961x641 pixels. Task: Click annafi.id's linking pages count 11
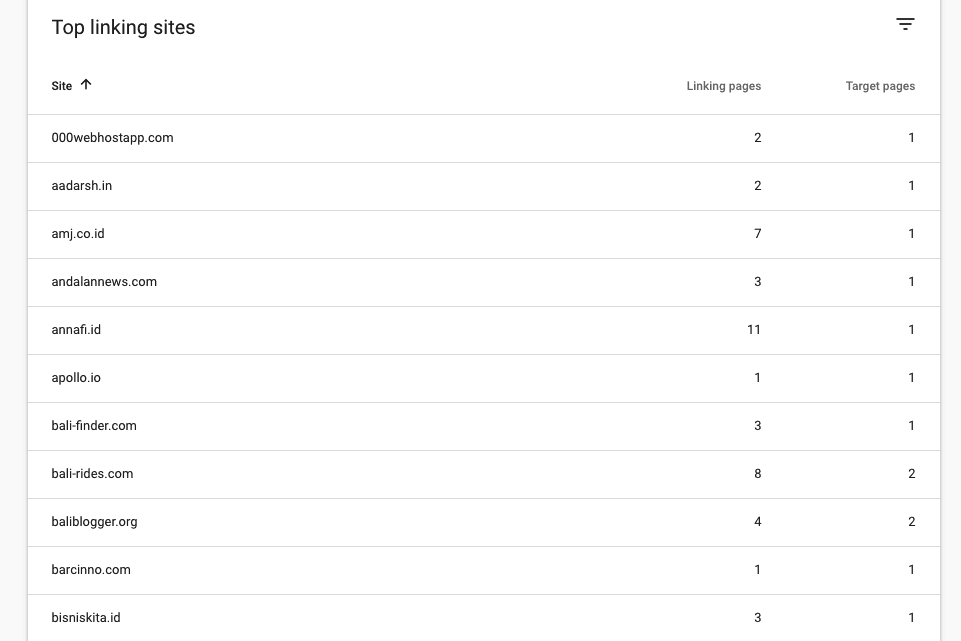753,330
